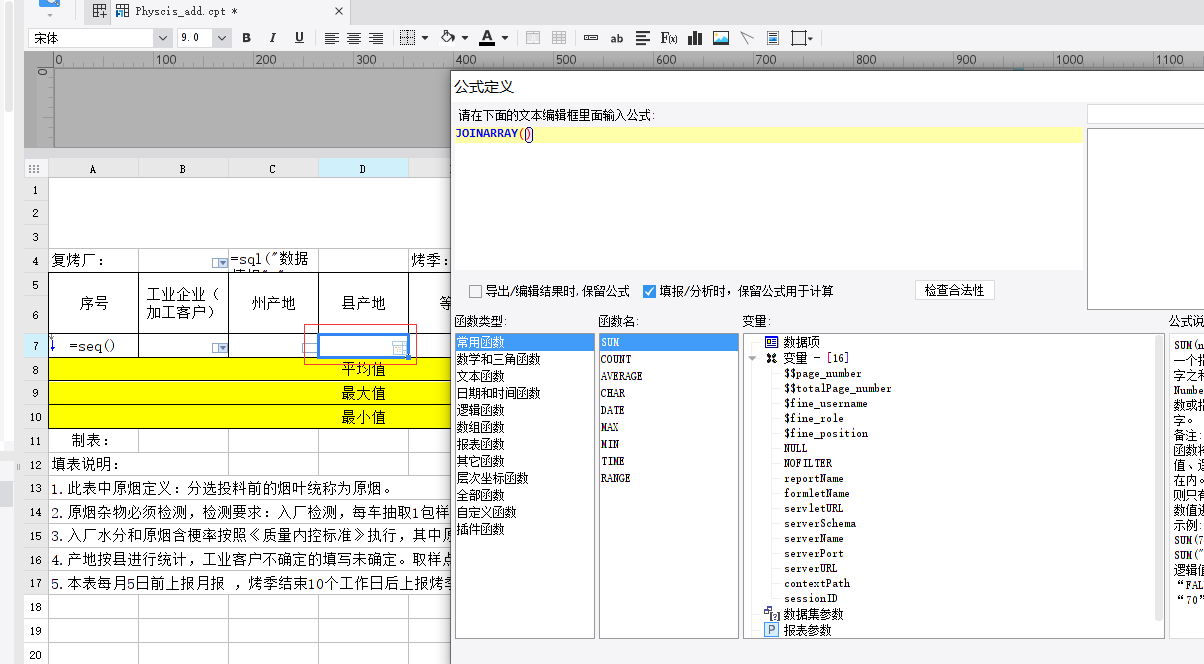The image size is (1204, 664).
Task: Toggle italic formatting in the toolbar
Action: (273, 38)
